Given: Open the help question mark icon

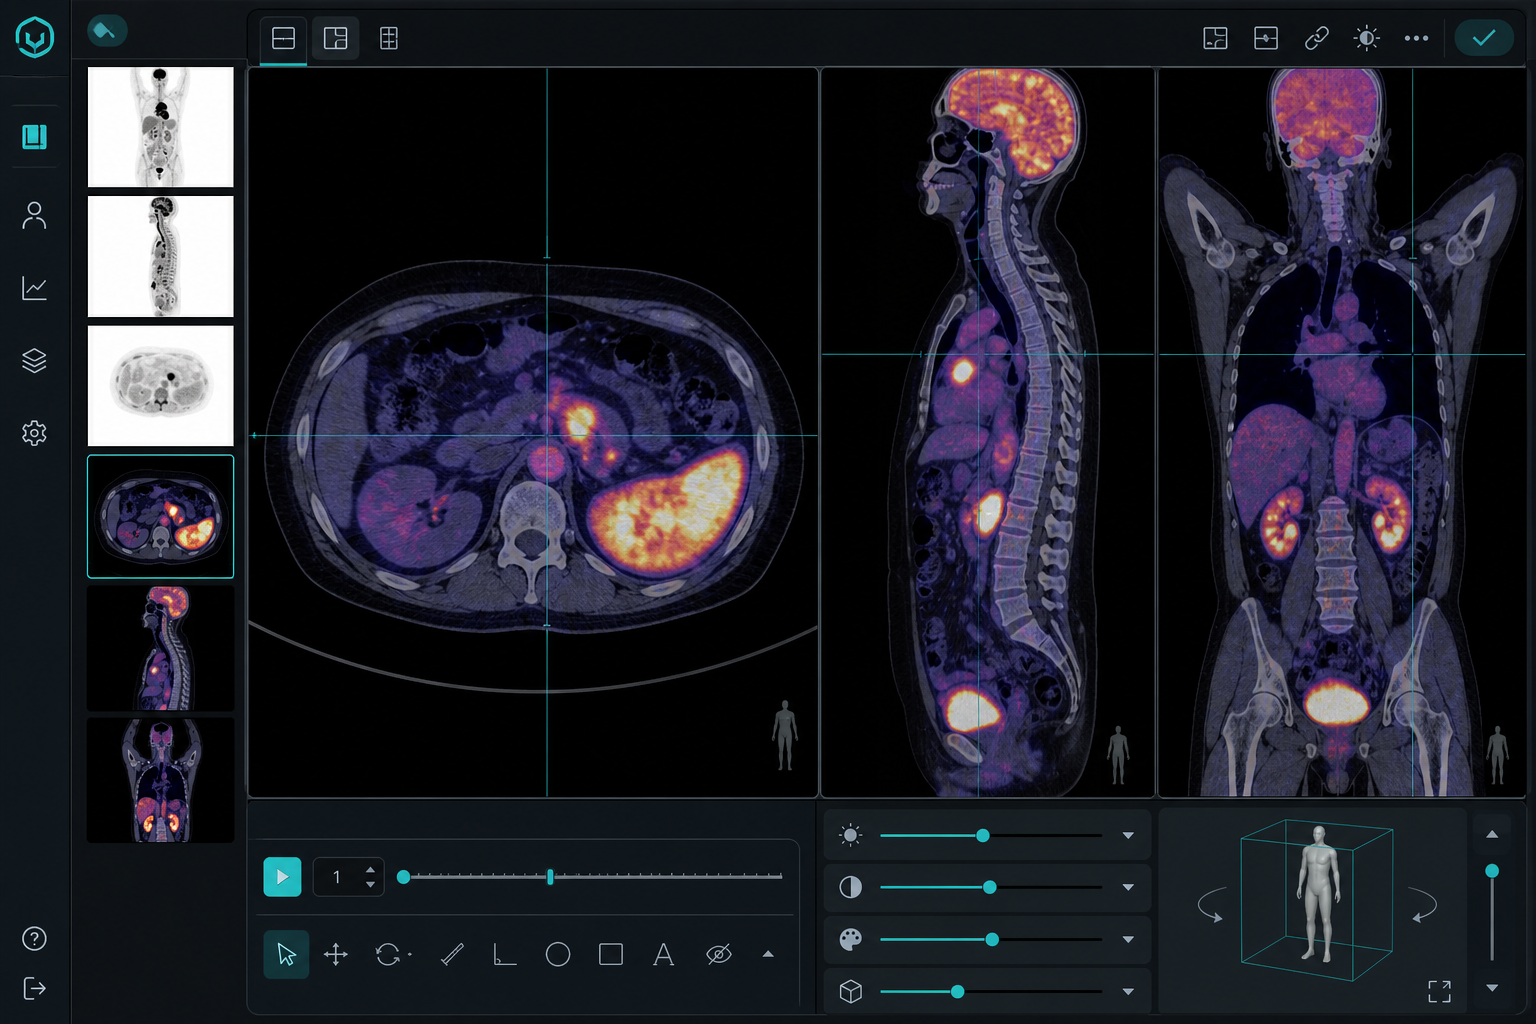Looking at the screenshot, I should pos(34,938).
